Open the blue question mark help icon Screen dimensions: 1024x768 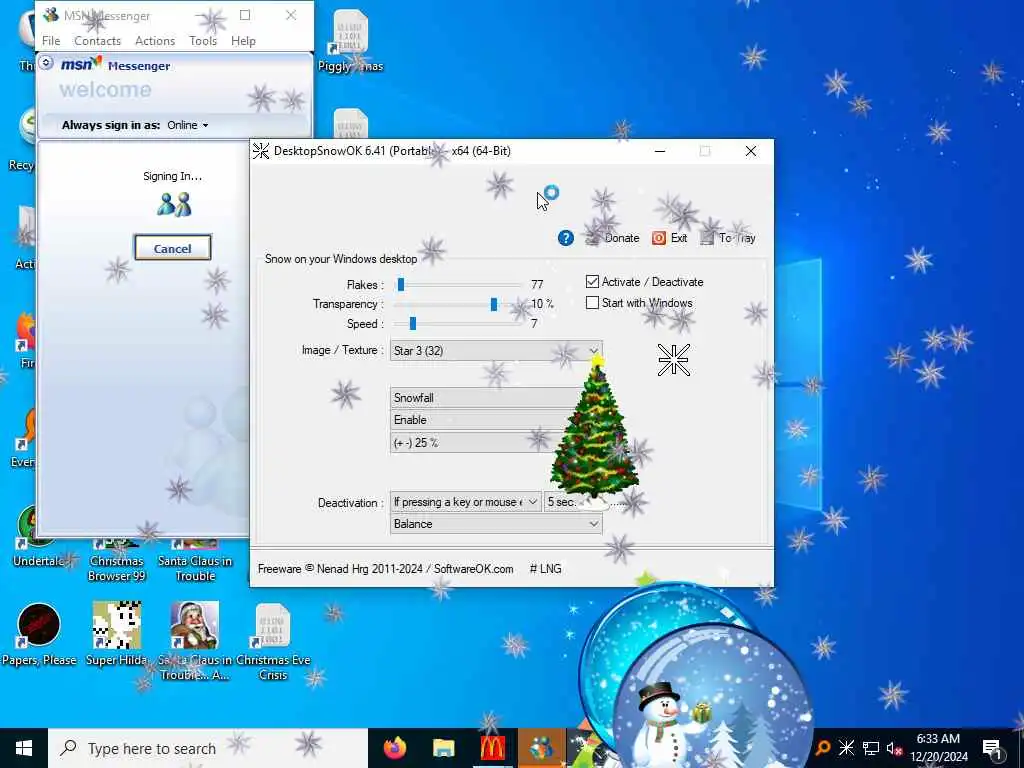566,238
